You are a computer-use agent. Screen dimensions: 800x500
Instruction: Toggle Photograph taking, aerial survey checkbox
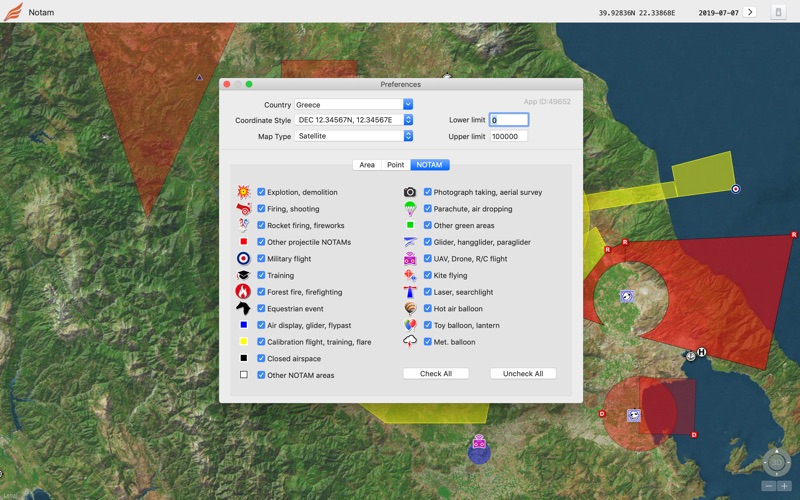pos(428,192)
